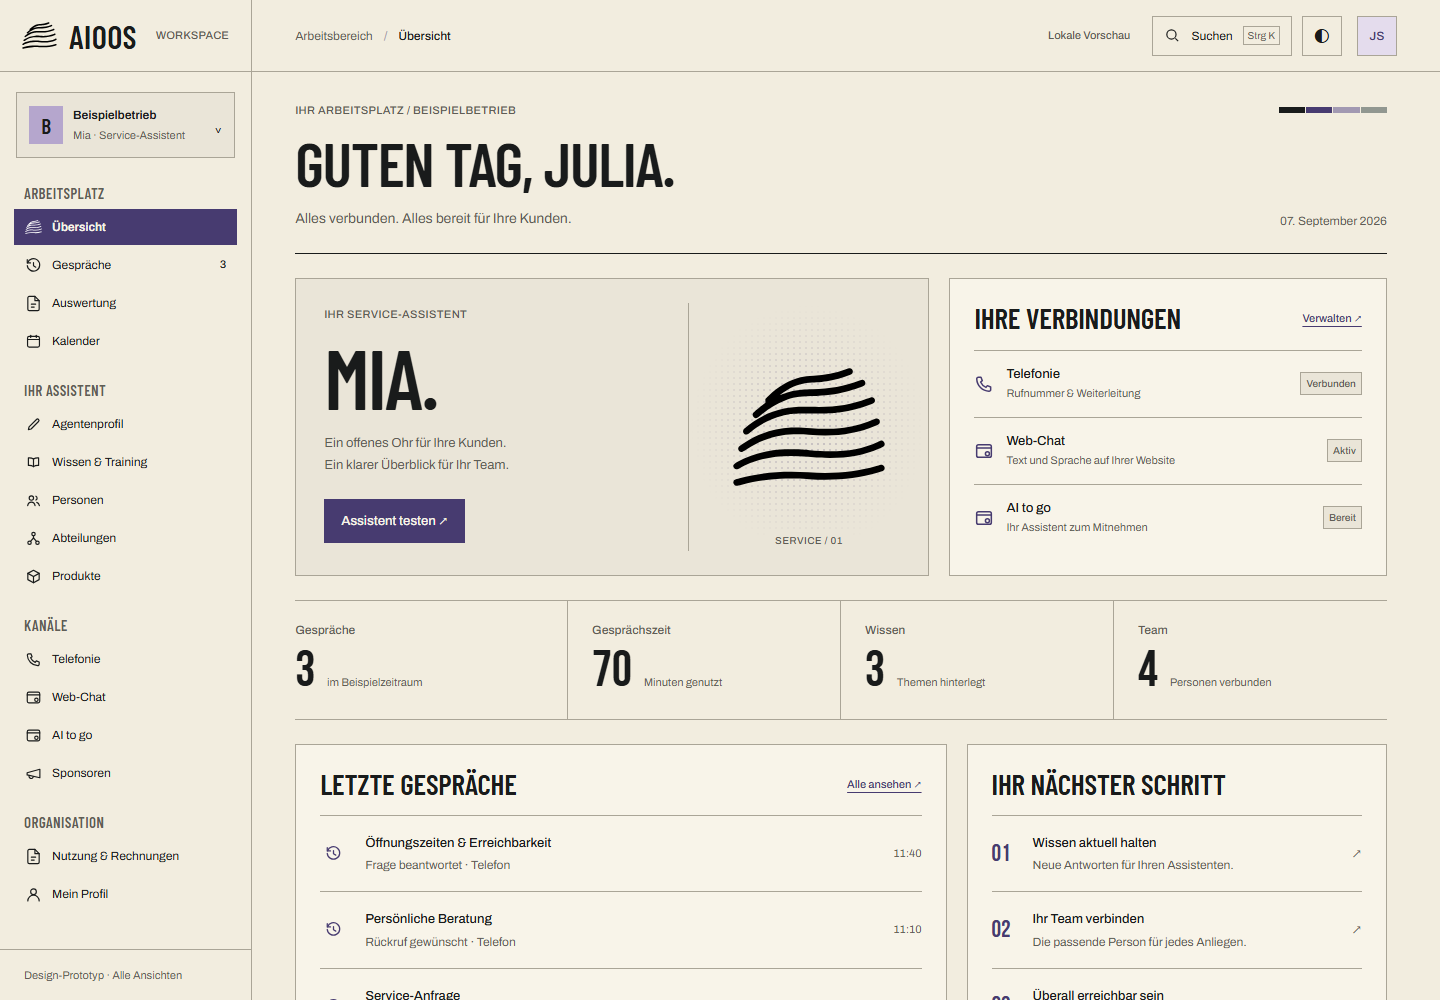Click the Aktiv status badge for Web-Chat
1440x1000 pixels.
pos(1344,451)
